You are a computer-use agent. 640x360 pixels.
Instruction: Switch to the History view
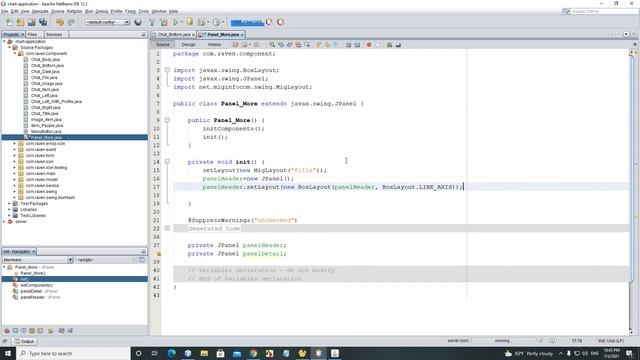(x=214, y=44)
